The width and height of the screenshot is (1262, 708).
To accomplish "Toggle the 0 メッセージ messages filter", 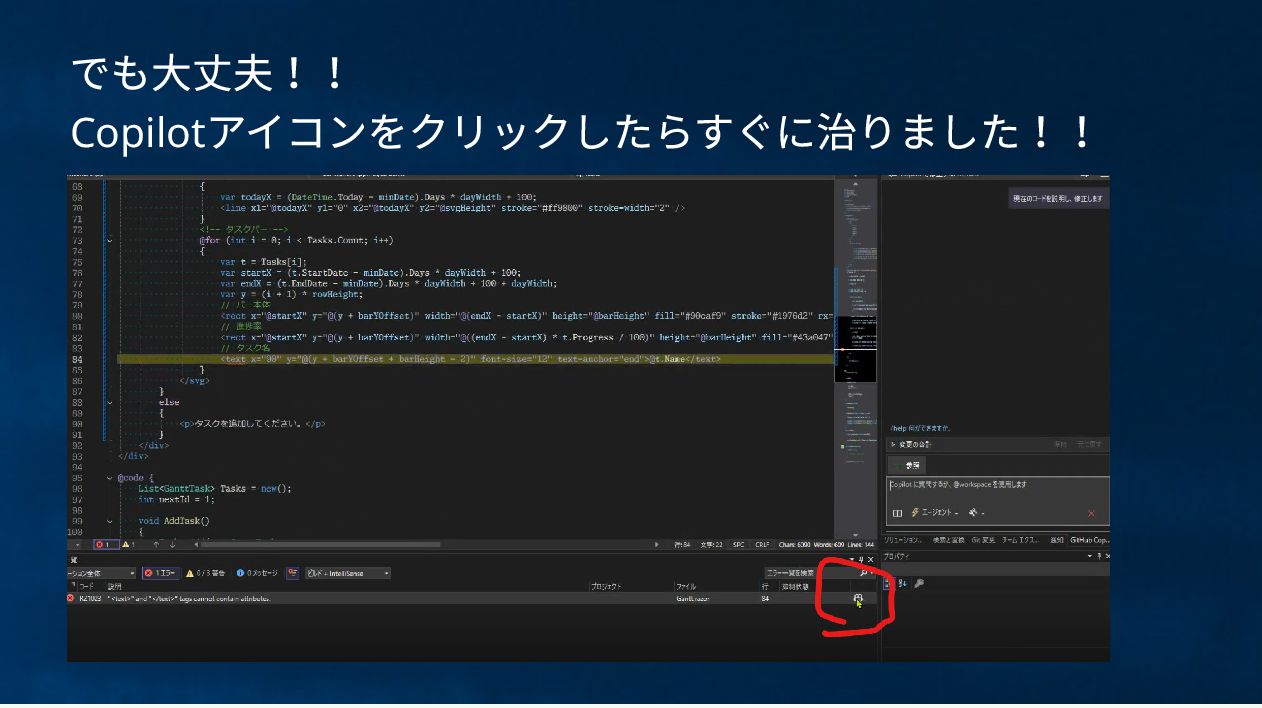I will pyautogui.click(x=257, y=573).
